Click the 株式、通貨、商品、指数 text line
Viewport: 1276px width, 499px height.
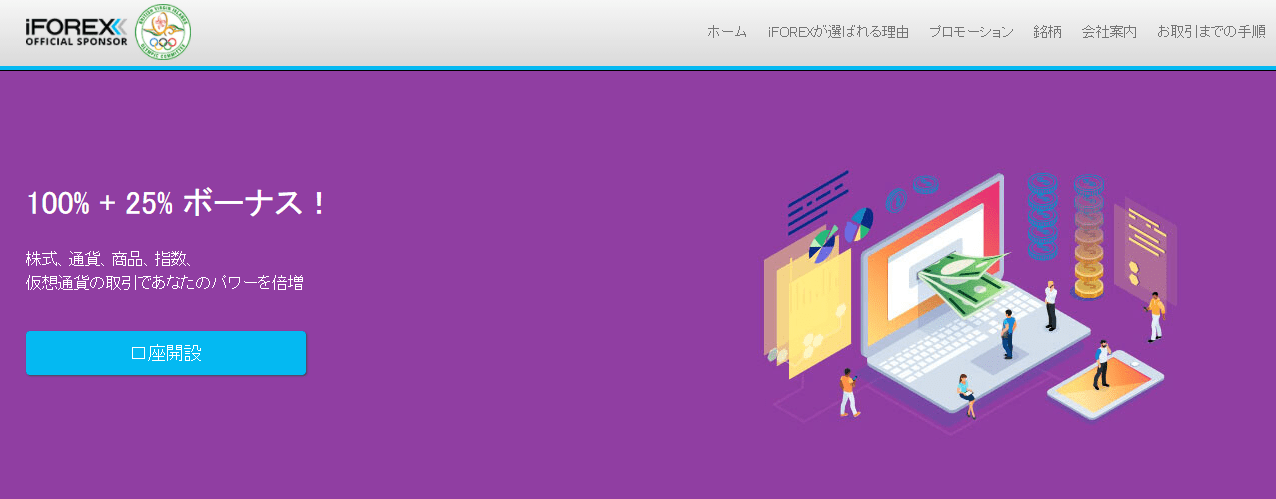tap(108, 259)
